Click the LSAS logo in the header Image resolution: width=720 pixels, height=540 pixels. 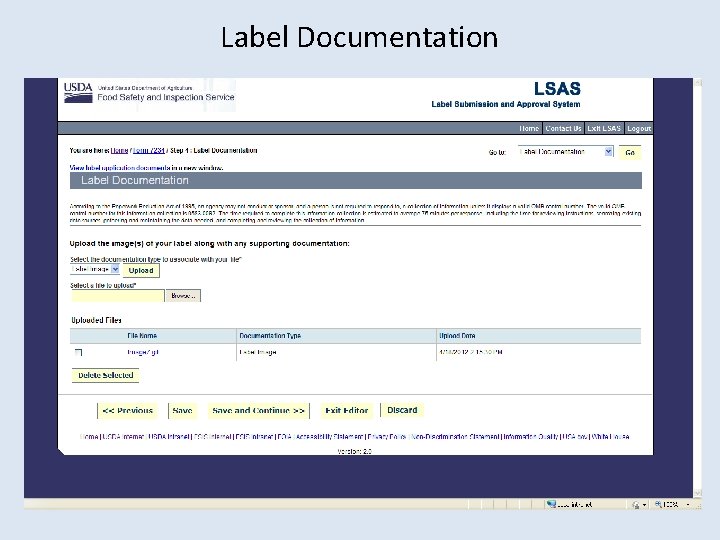point(557,89)
